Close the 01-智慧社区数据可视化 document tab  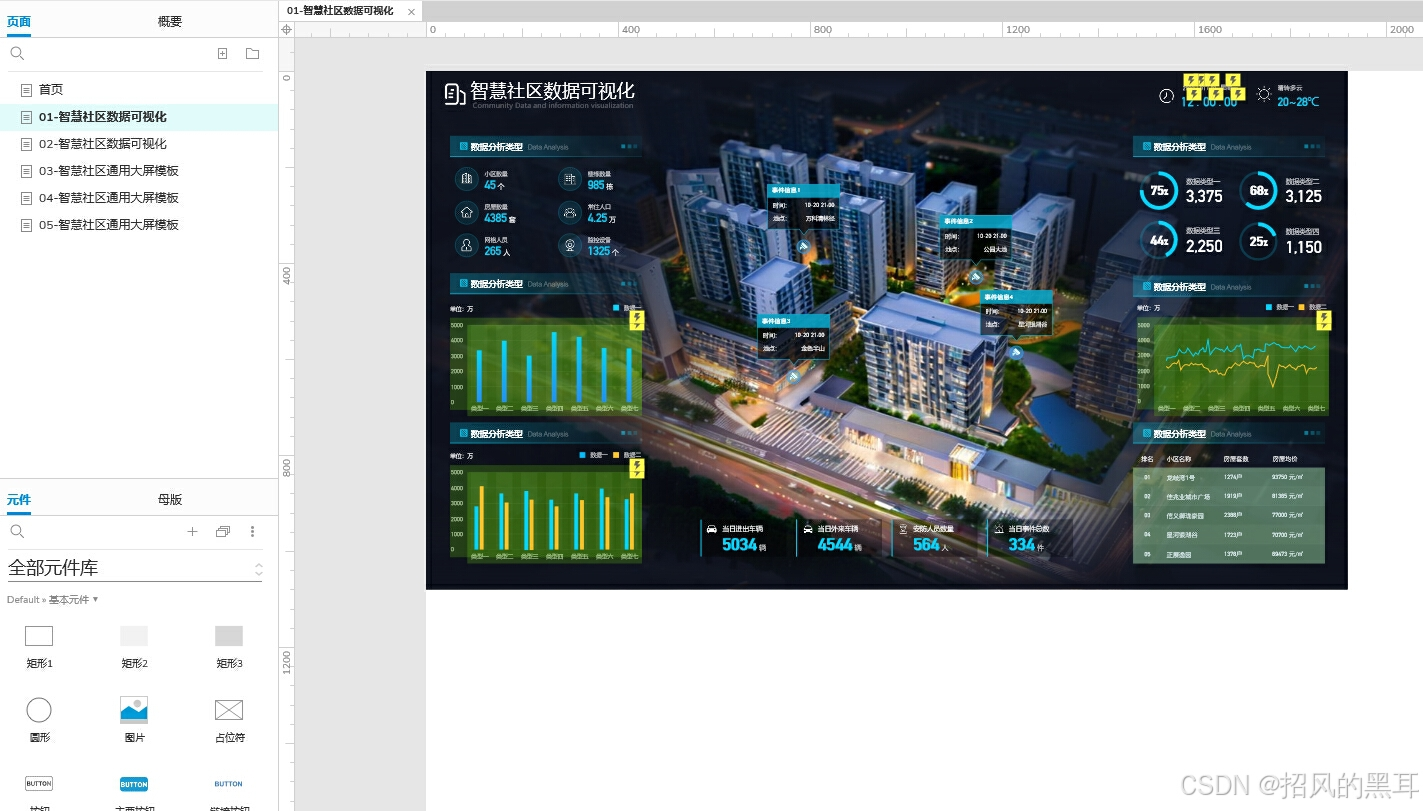[411, 12]
